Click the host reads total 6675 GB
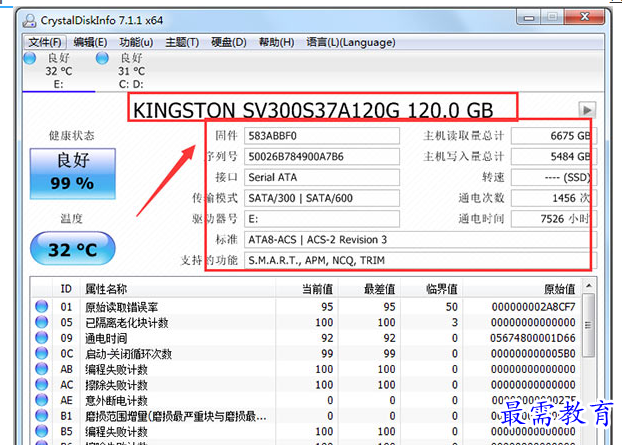Viewport: 622px width, 445px height. point(554,136)
